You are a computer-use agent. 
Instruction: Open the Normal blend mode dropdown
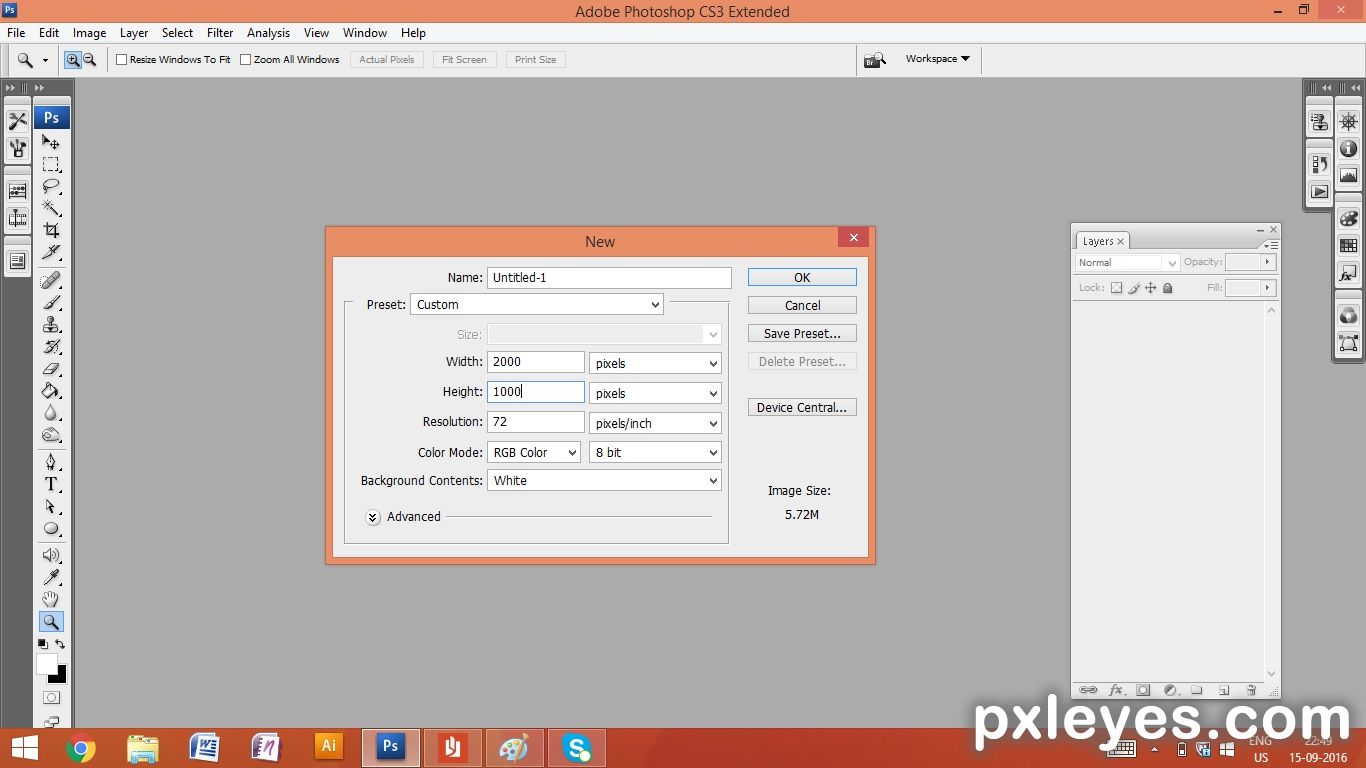[1128, 262]
